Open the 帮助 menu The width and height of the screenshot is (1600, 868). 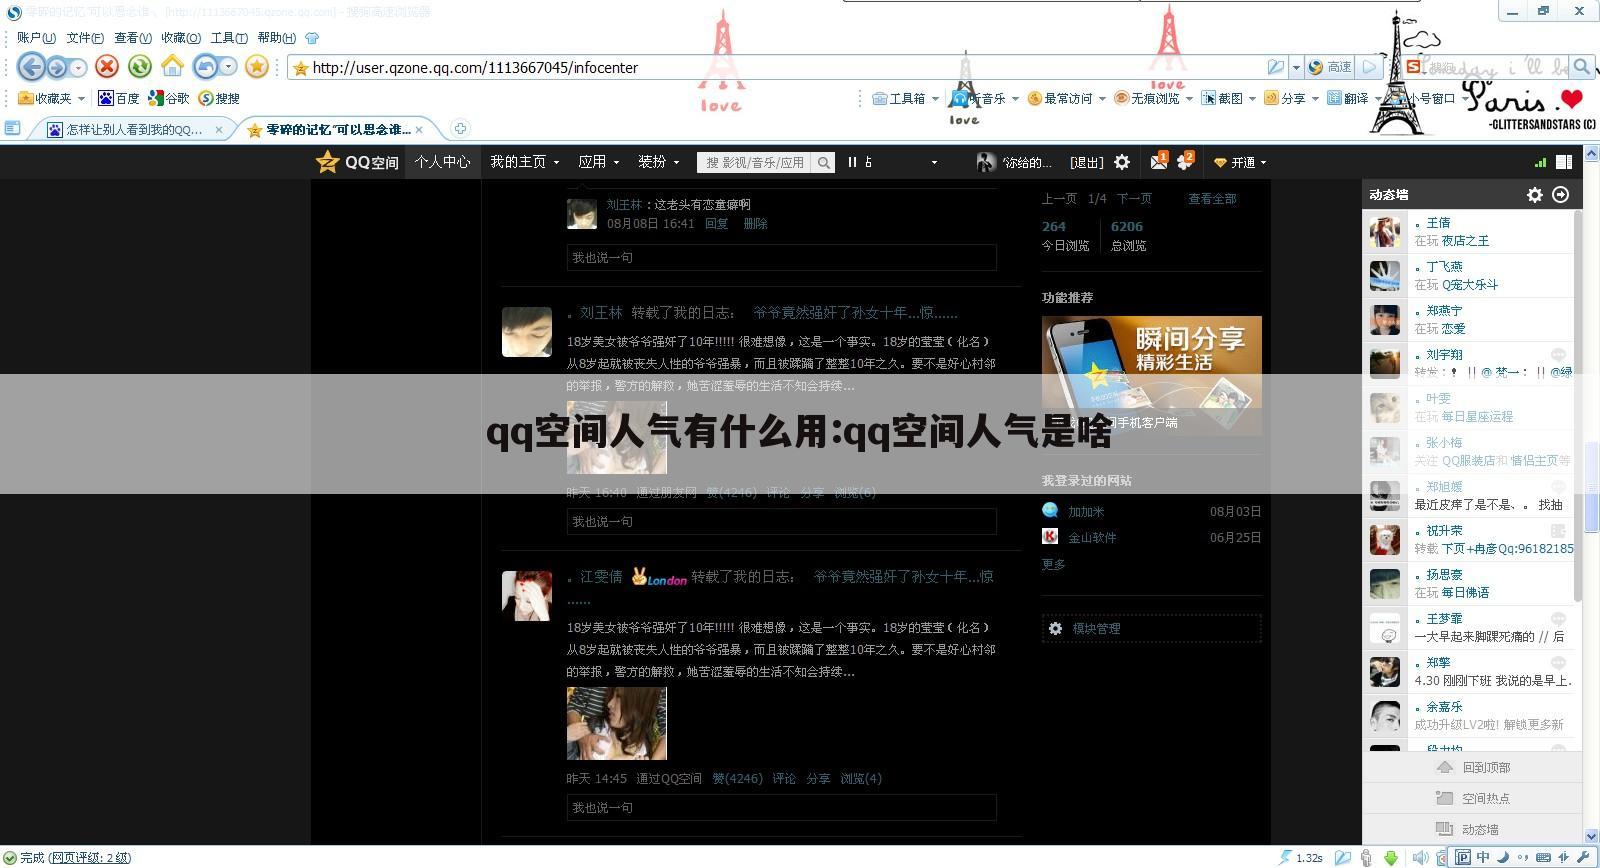click(276, 38)
